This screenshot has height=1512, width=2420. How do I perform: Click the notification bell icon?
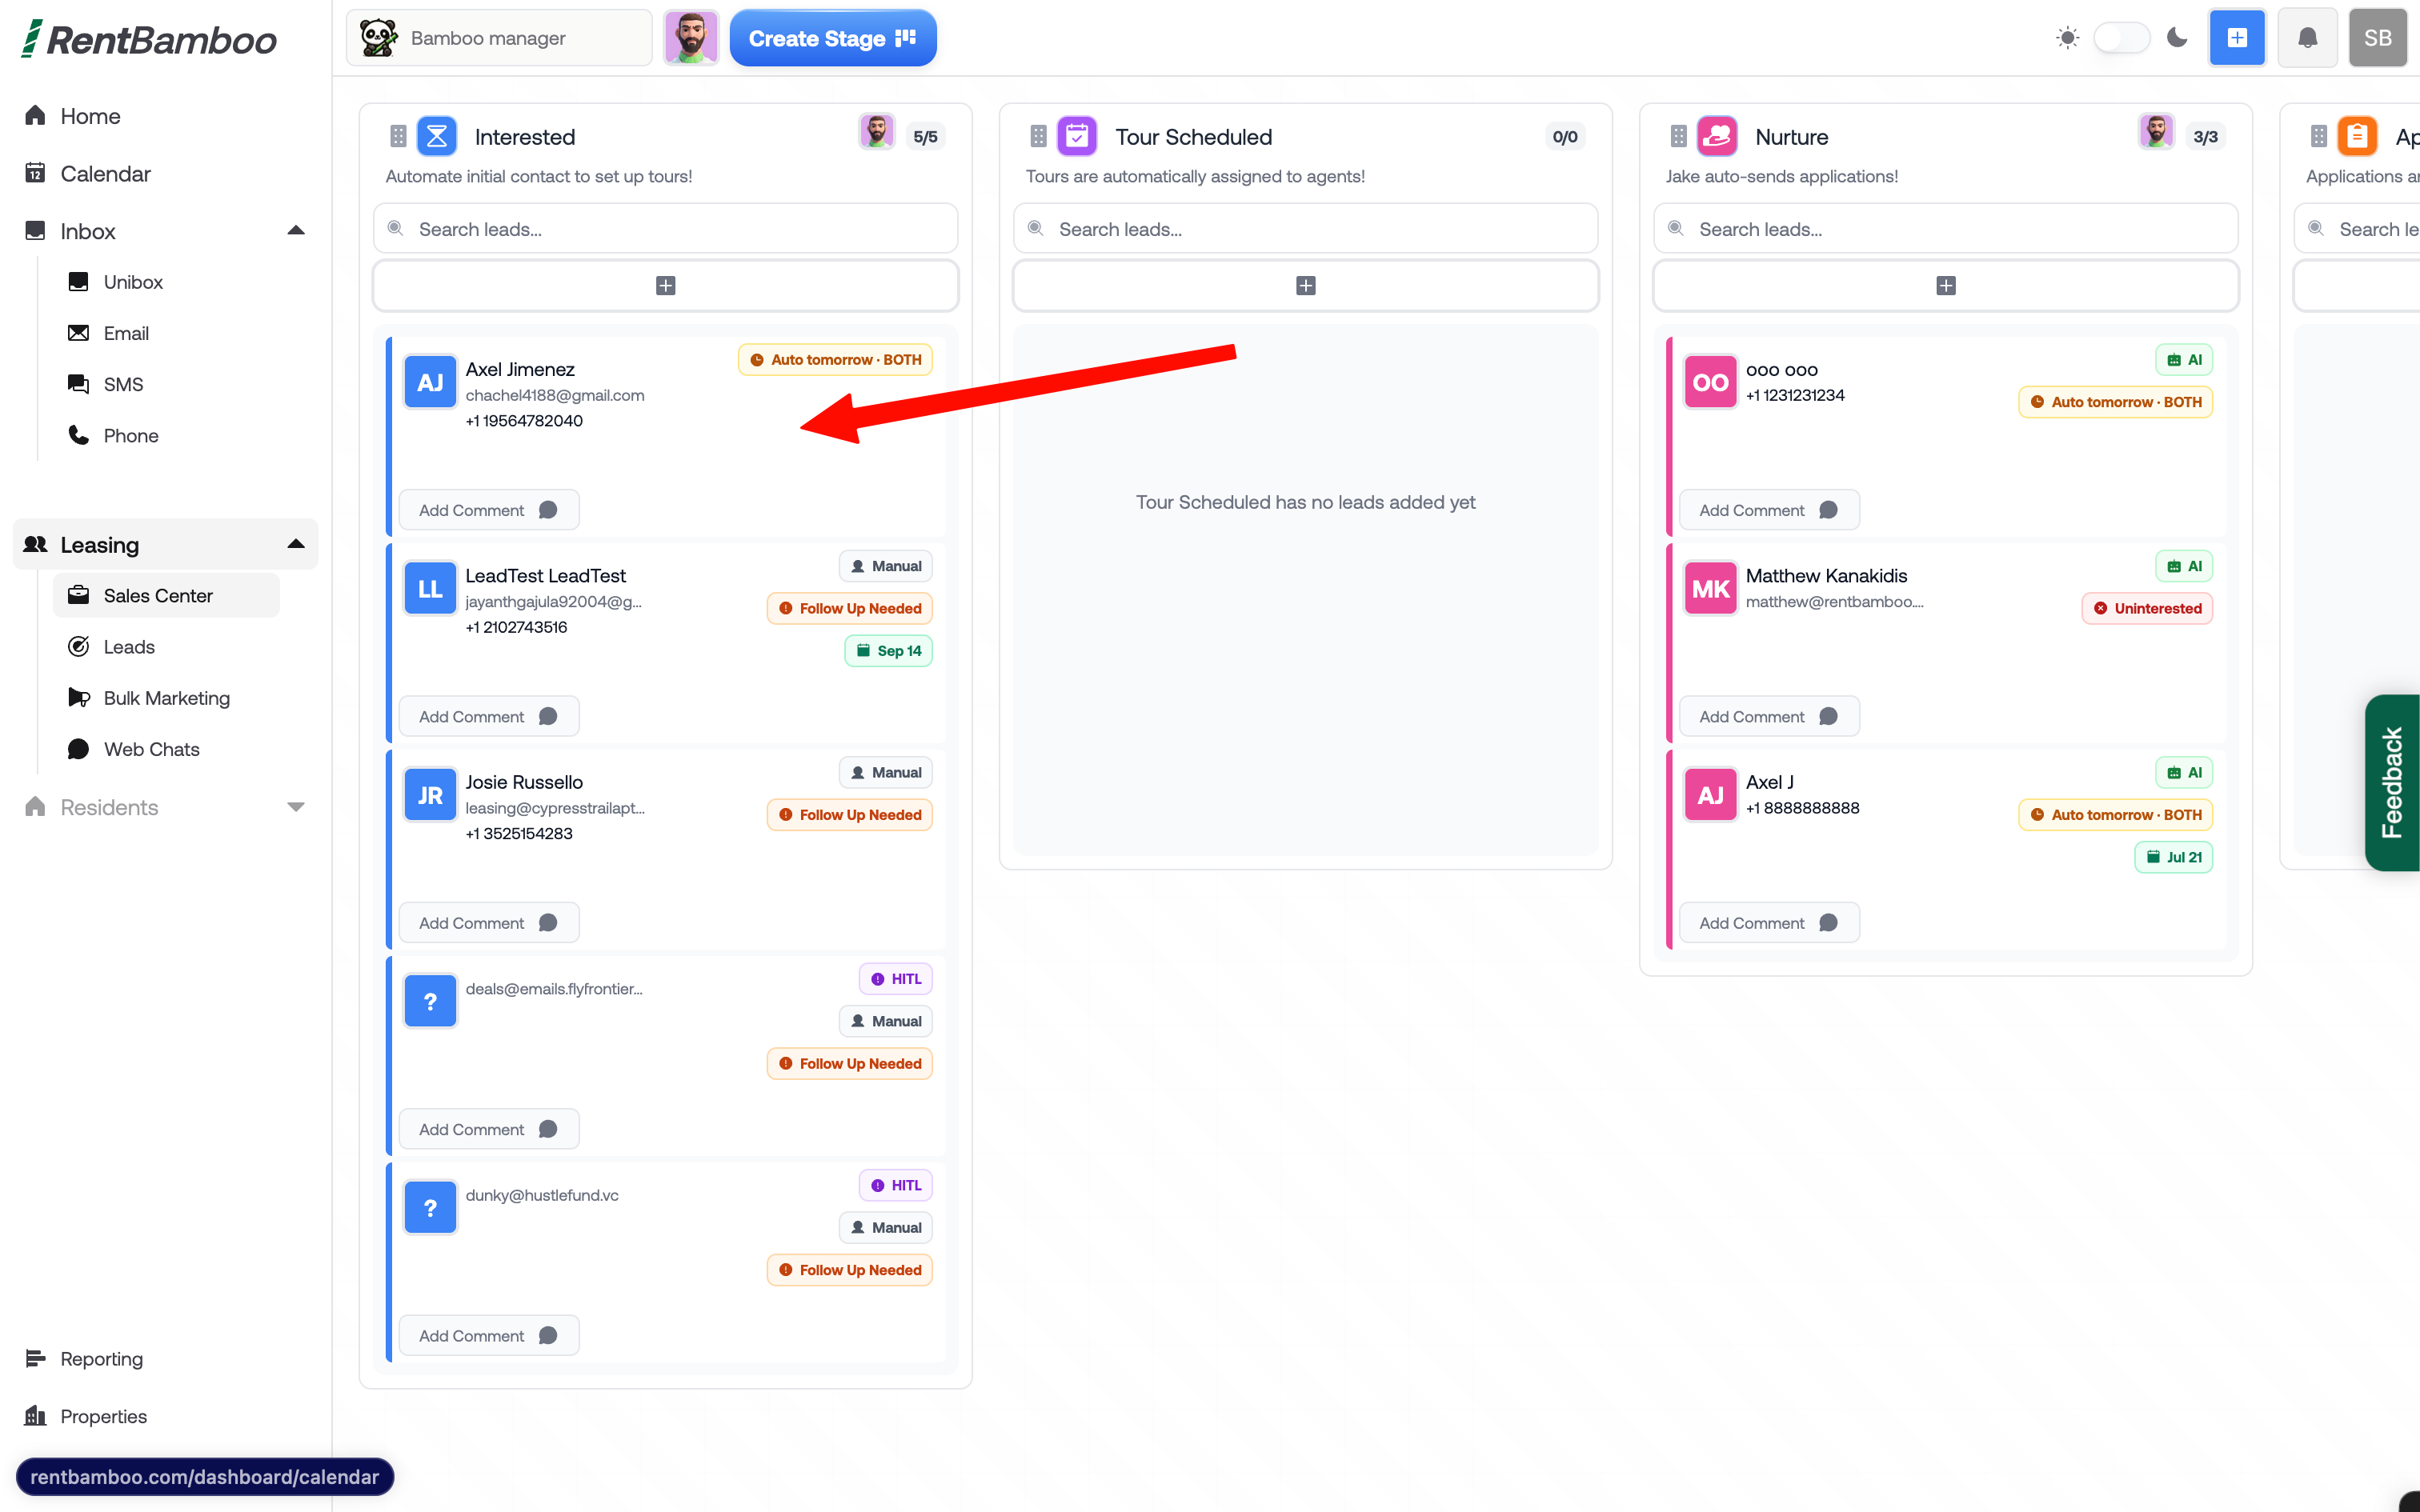pos(2307,38)
